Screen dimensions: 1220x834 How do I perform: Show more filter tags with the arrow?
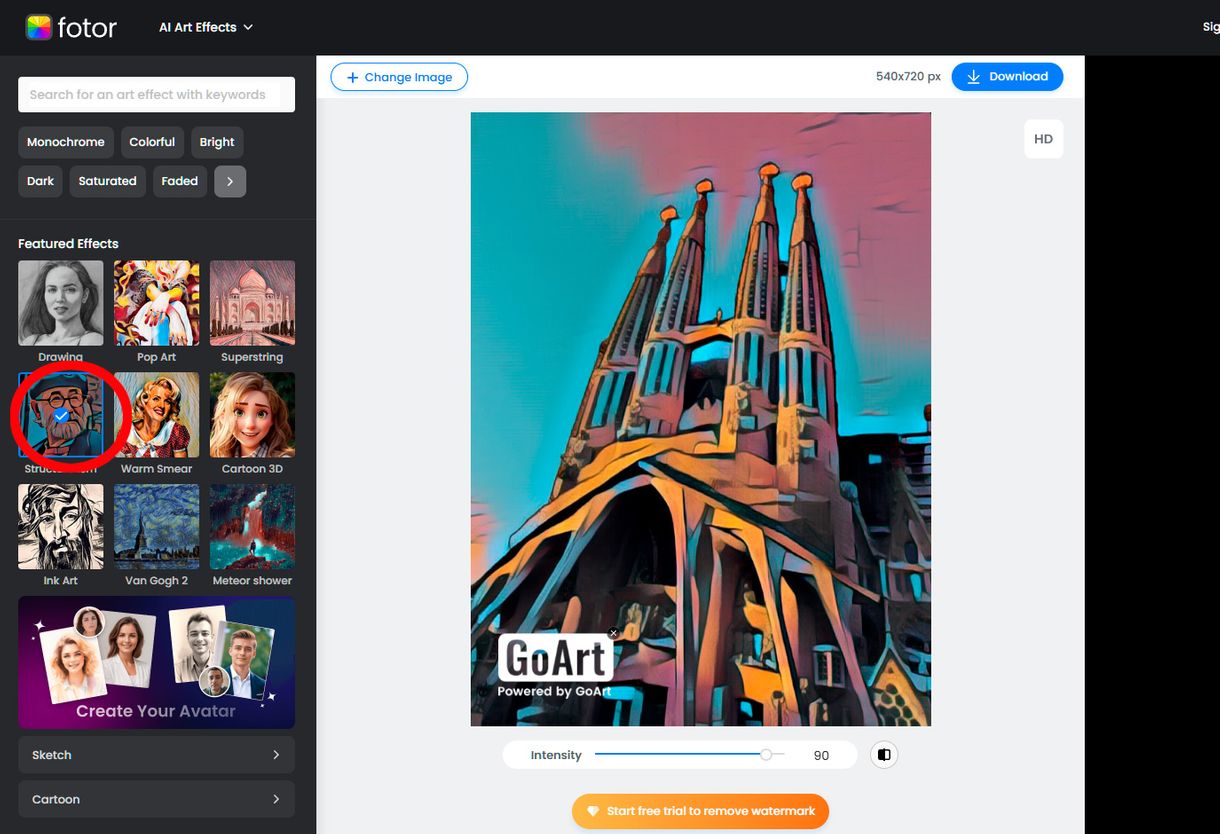tap(230, 181)
